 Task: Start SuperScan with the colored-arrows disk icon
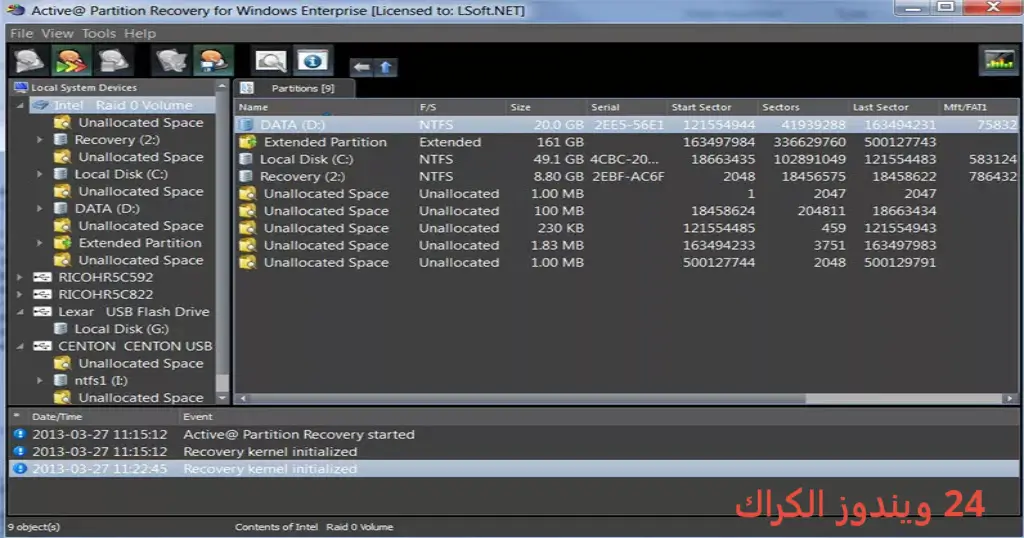(71, 61)
